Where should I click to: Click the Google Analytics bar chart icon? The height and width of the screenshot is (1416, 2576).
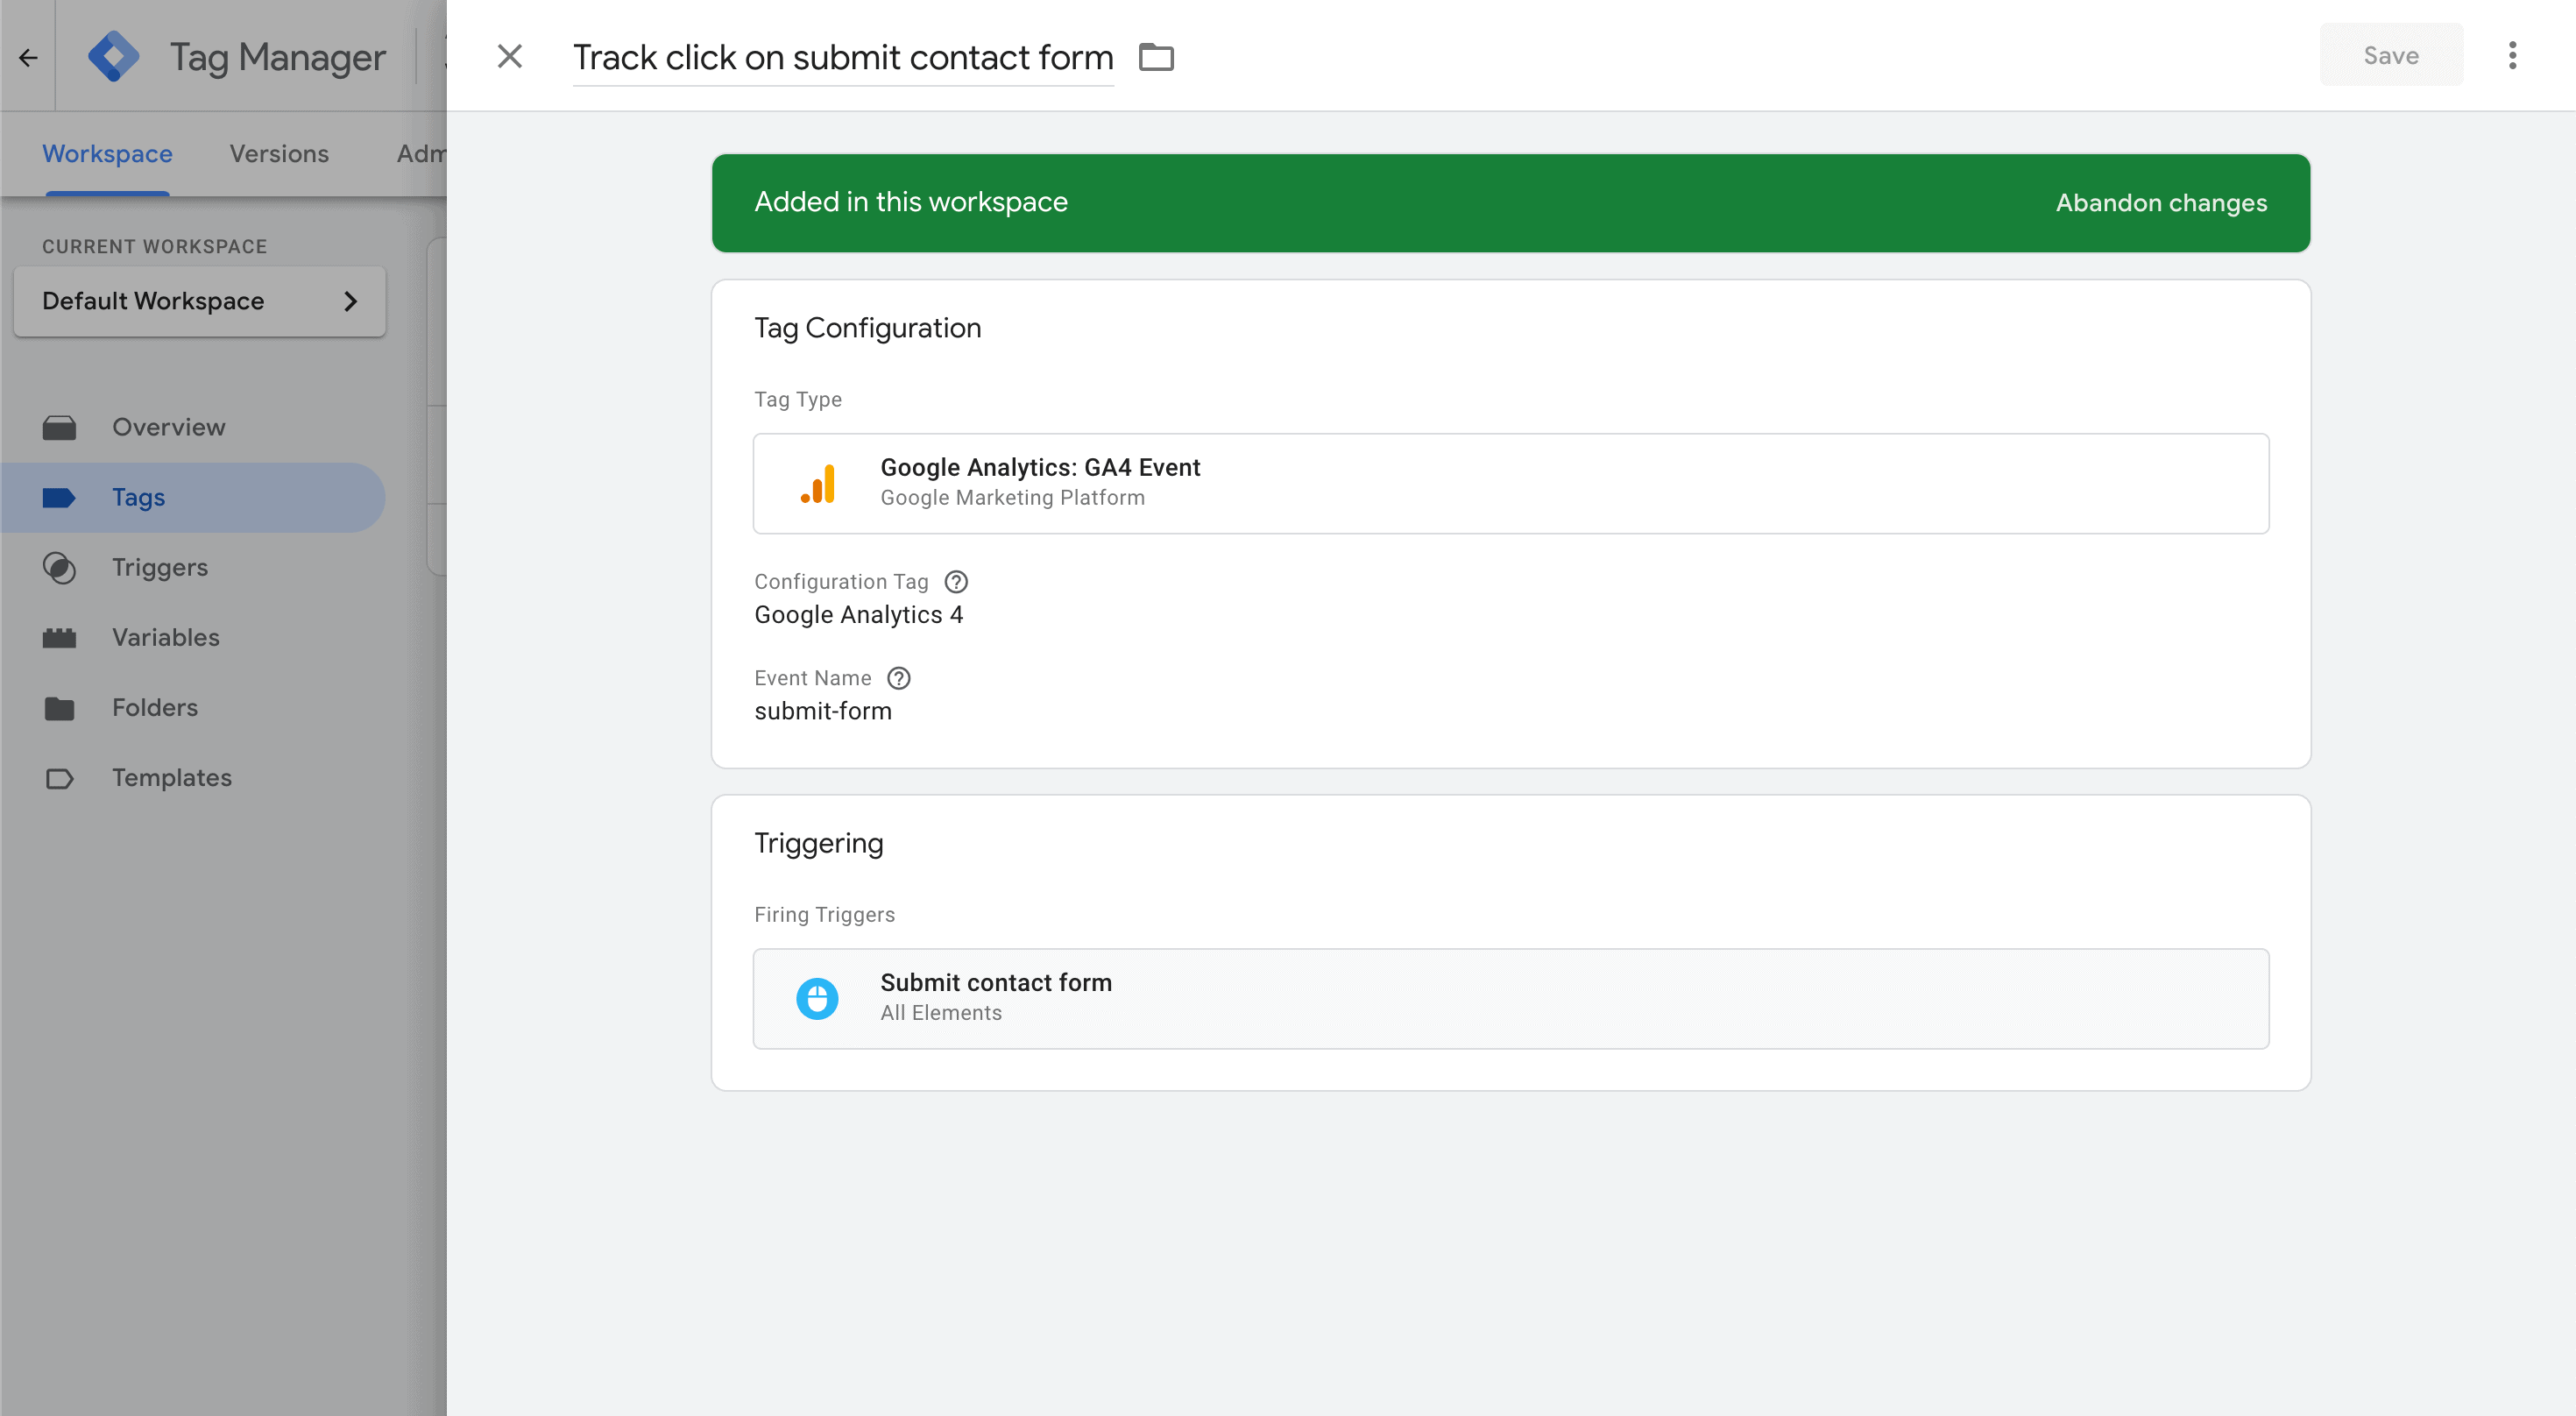click(818, 484)
